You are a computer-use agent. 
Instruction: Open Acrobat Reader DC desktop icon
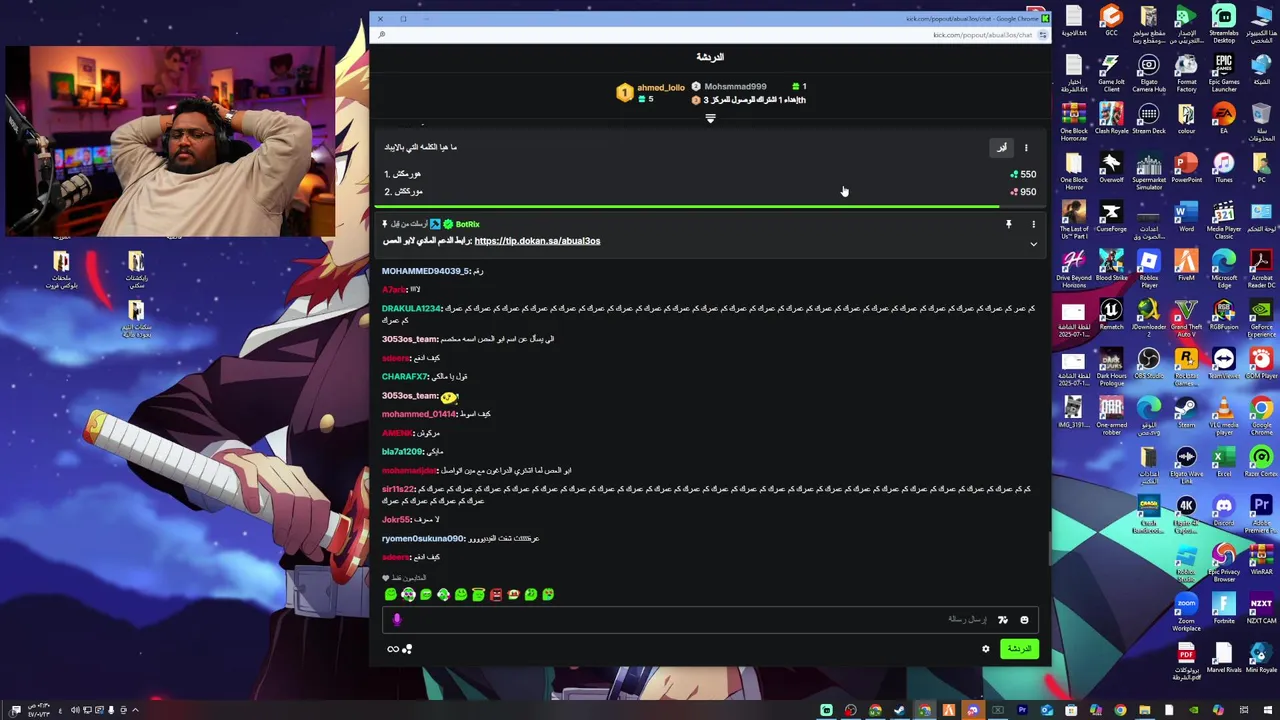1261,268
